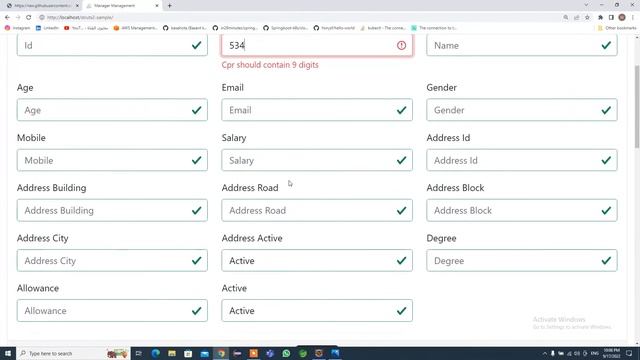Open the LinkedIn bookmark
The height and width of the screenshot is (360, 640).
[x=47, y=28]
